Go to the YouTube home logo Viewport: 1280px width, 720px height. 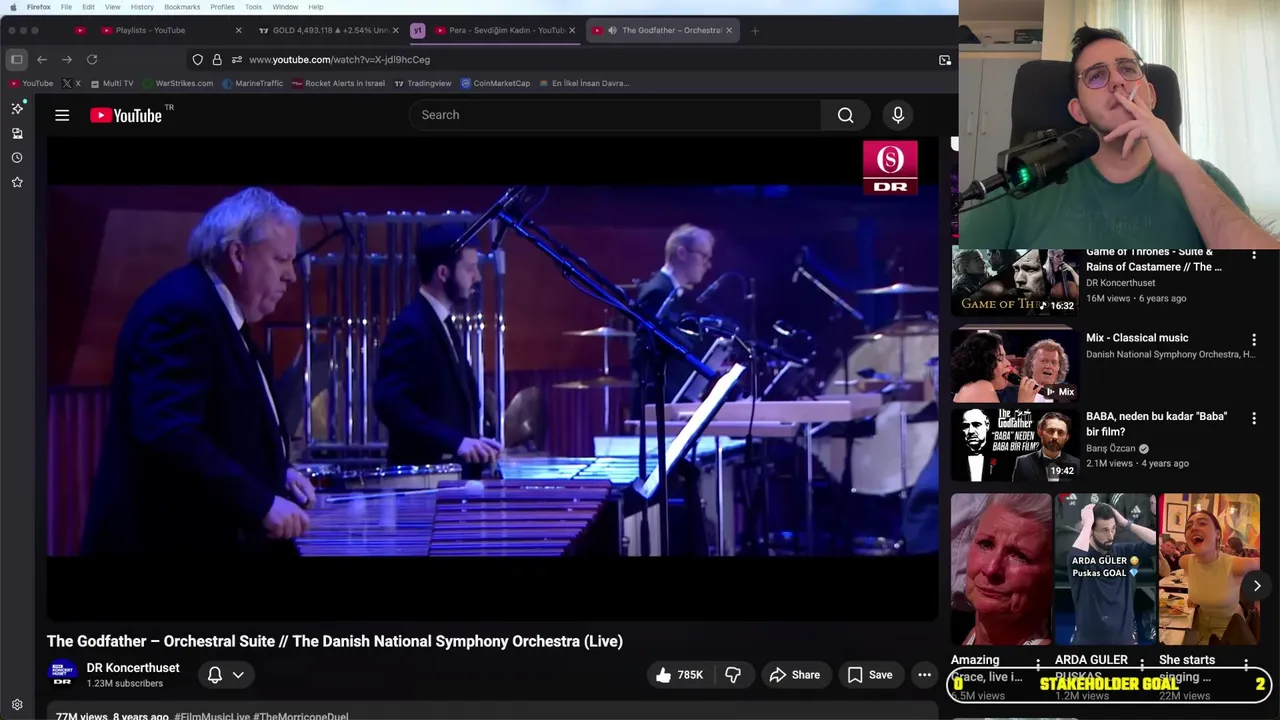point(126,115)
